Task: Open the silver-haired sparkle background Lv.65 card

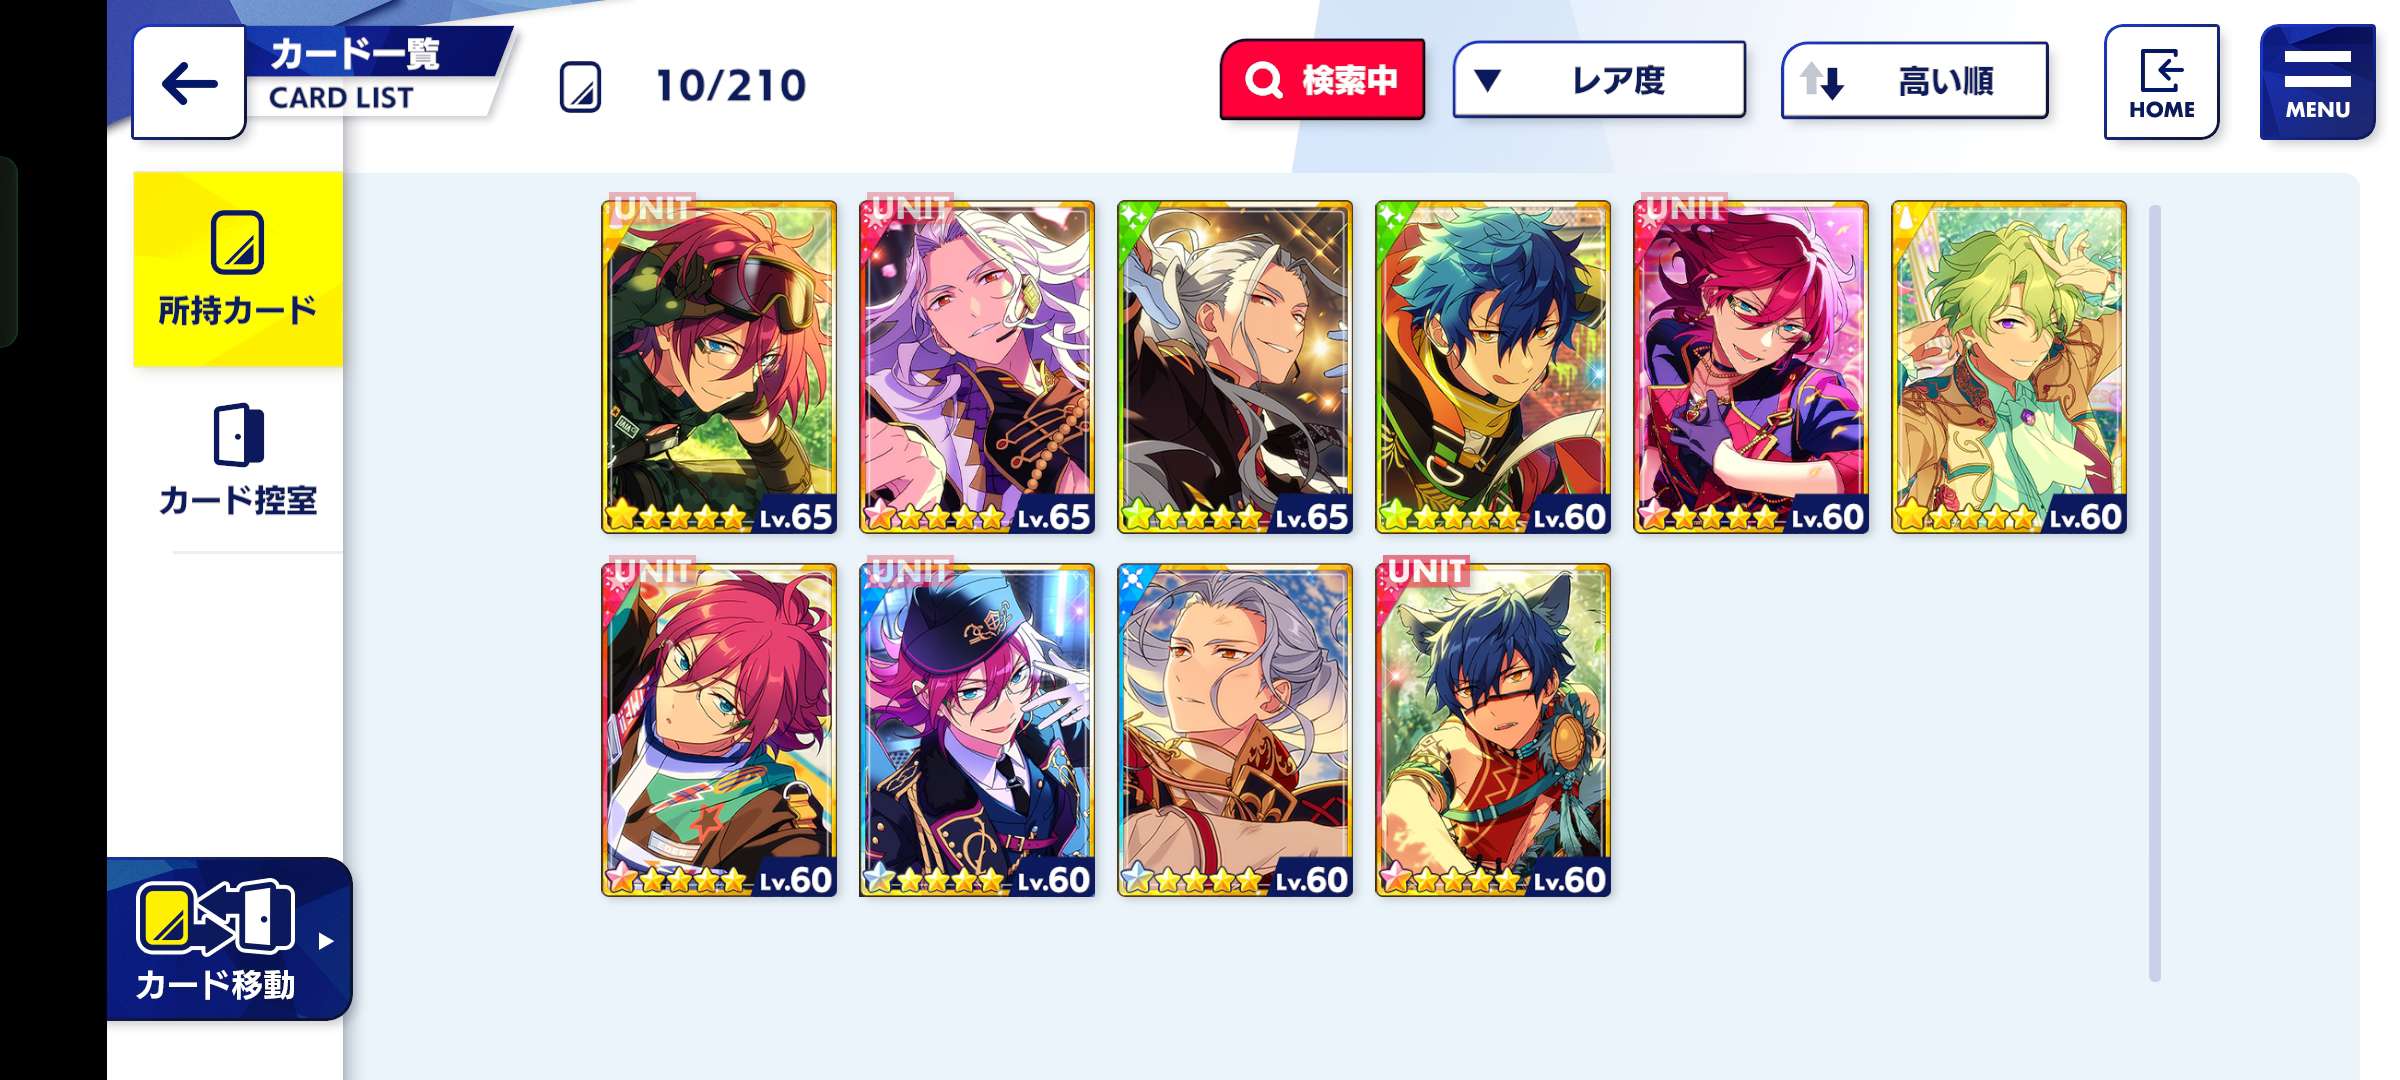Action: click(x=1235, y=366)
